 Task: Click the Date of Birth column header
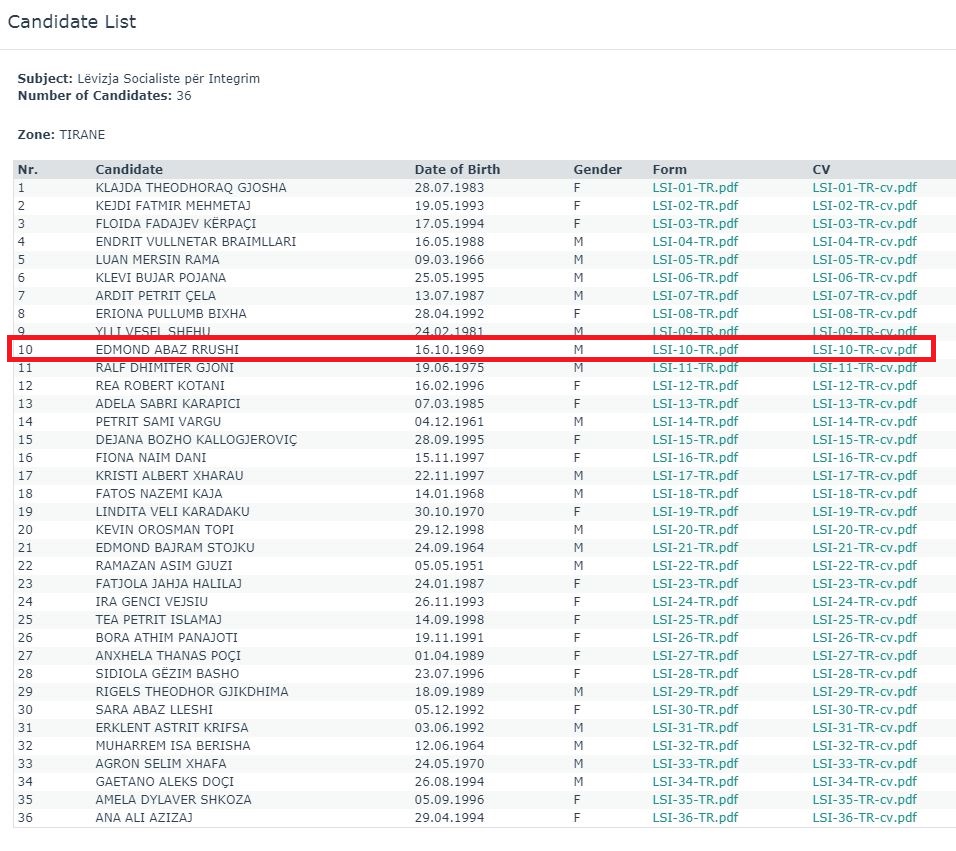click(x=457, y=170)
